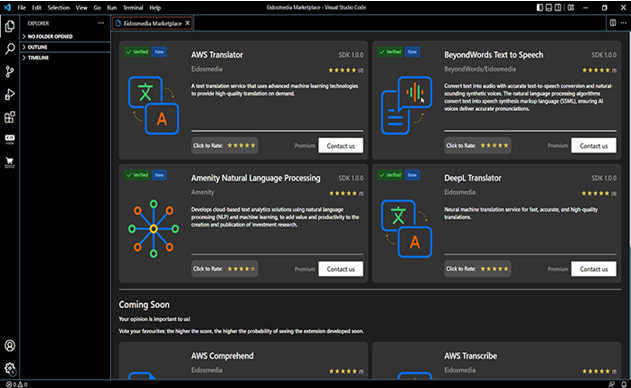Click Contact us for BeyondWords Text to Speech

click(x=594, y=146)
